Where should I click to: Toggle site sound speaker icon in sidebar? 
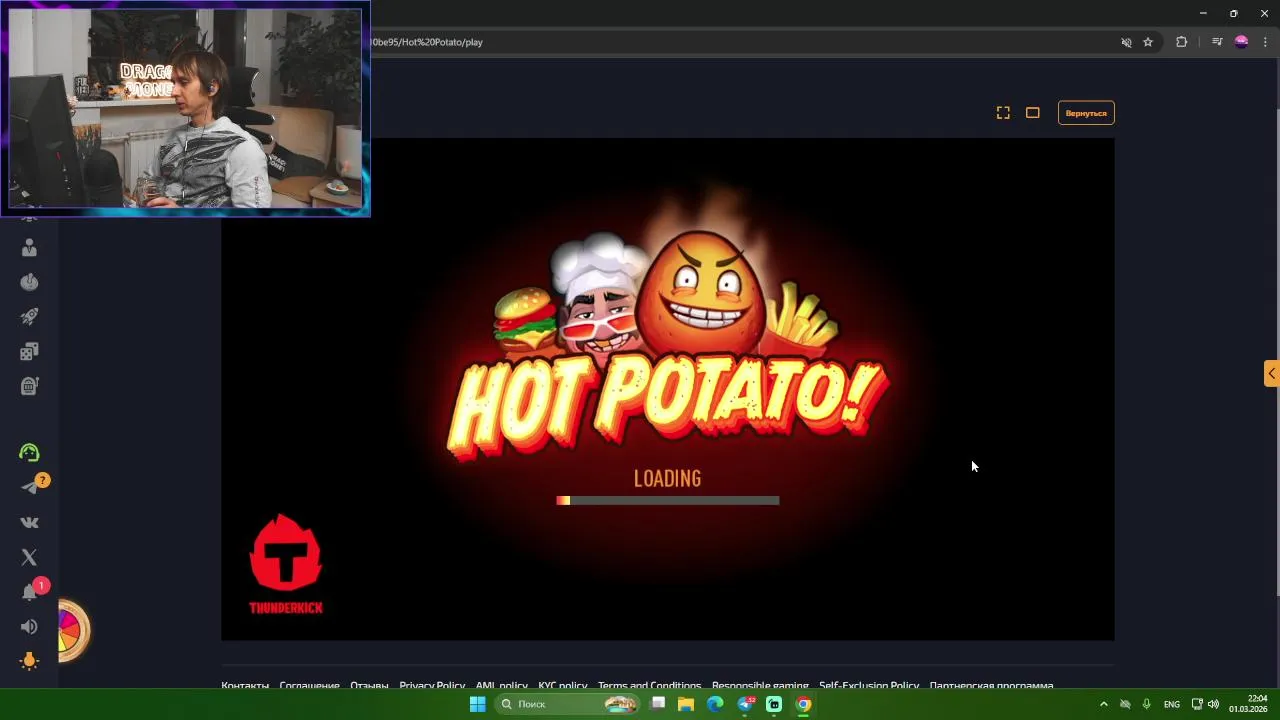click(29, 627)
